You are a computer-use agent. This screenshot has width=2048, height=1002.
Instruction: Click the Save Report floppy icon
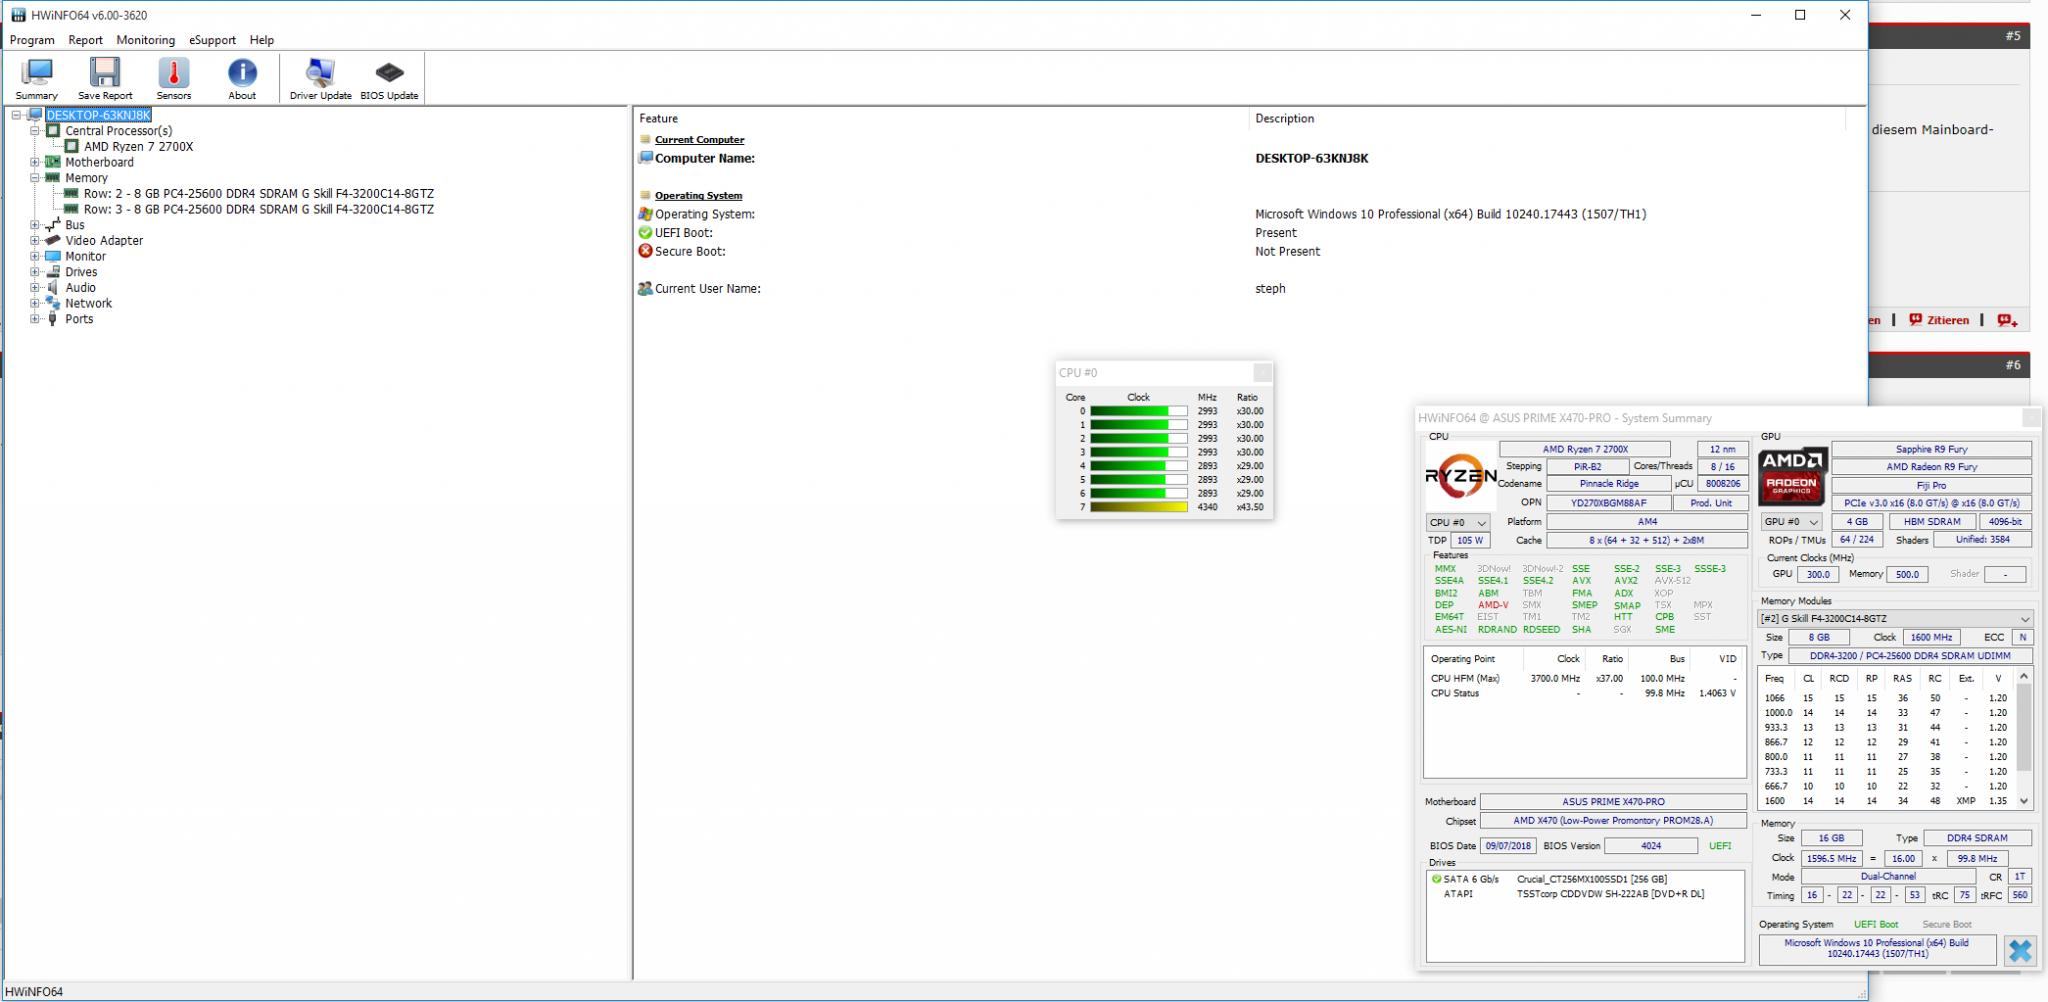click(105, 73)
